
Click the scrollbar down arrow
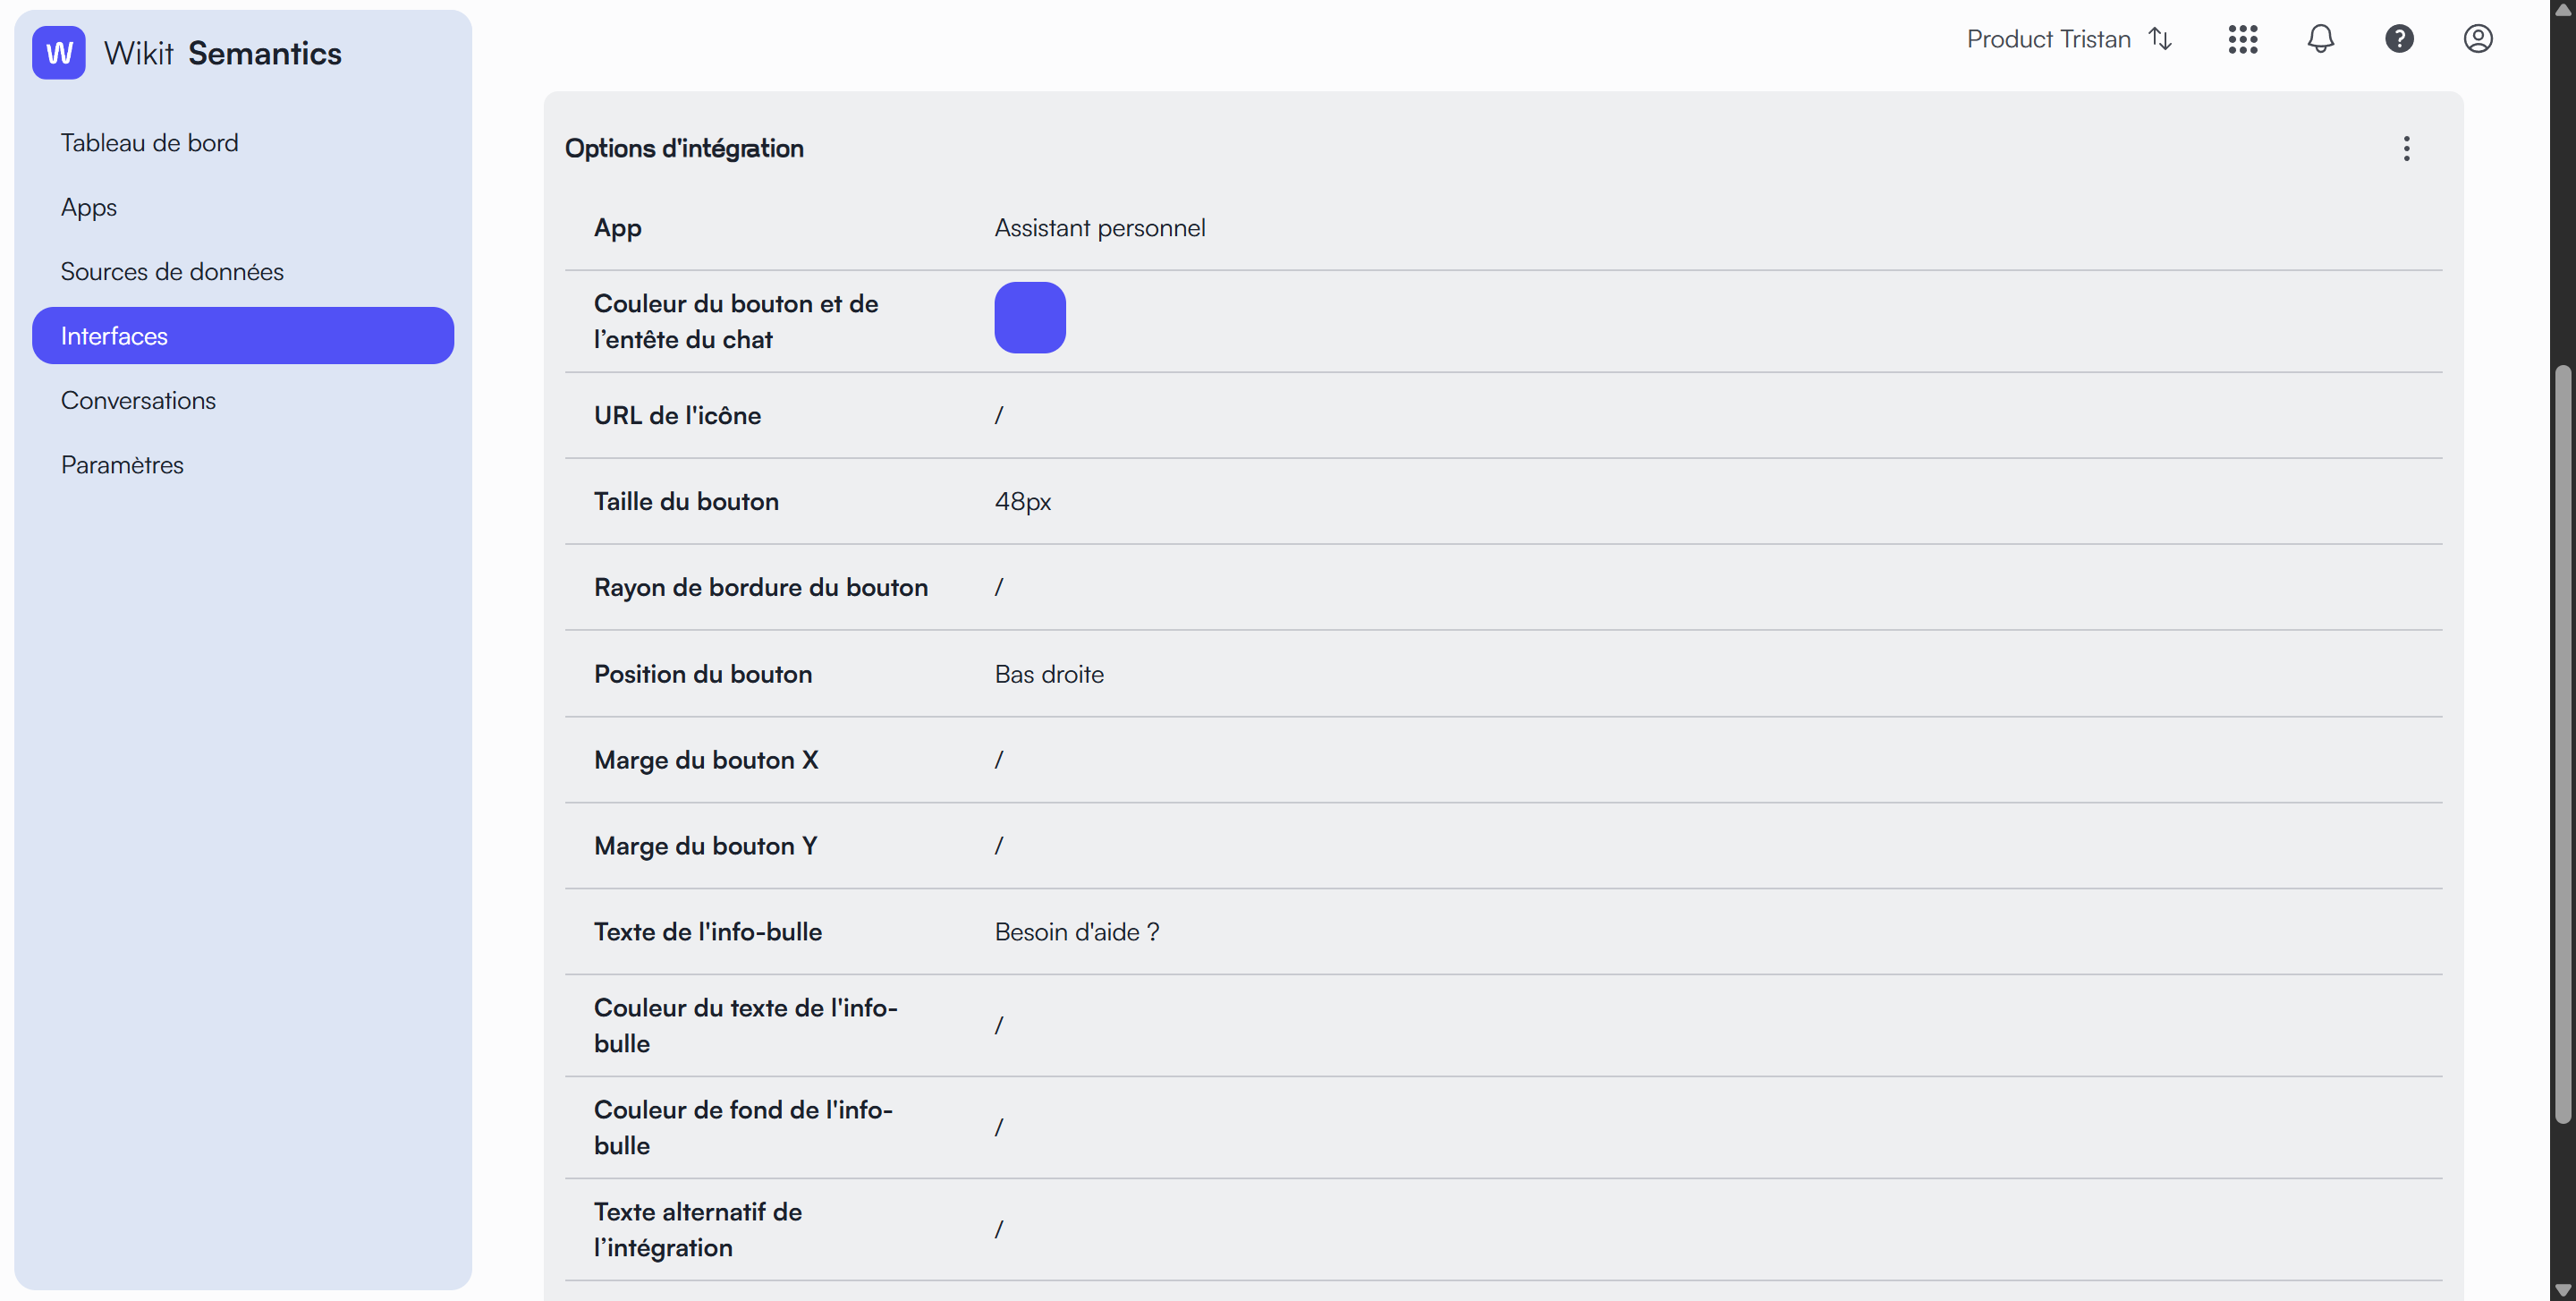[x=2562, y=1289]
